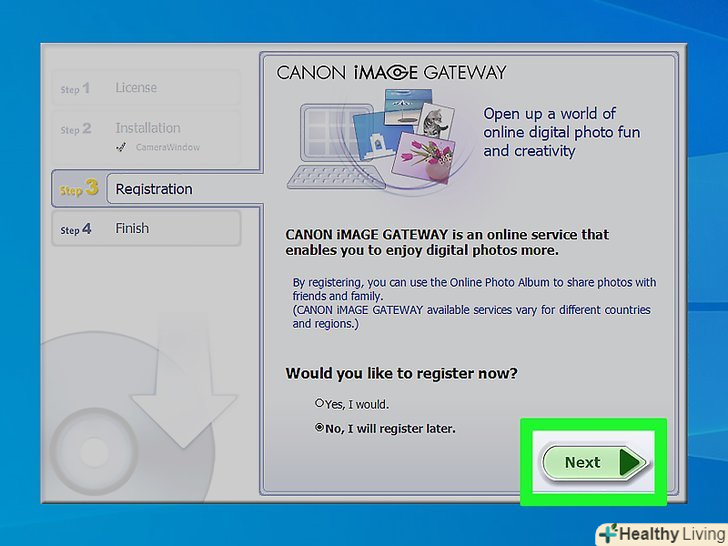Click the bold 'CANON iMAGE GATEWAY is an online service' heading
This screenshot has width=728, height=546.
point(447,242)
